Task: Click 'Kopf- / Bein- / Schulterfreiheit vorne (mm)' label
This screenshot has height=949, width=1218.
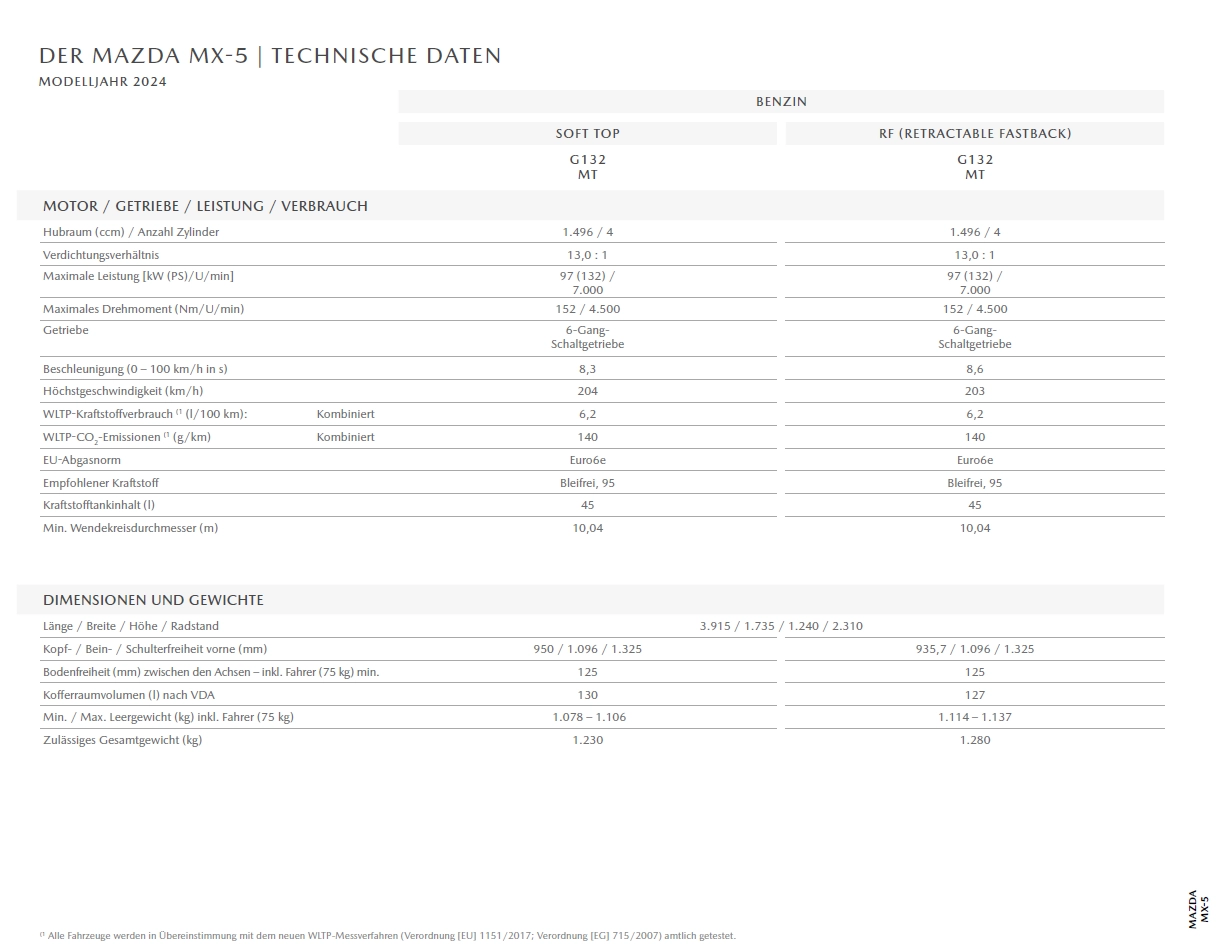Action: pyautogui.click(x=155, y=649)
